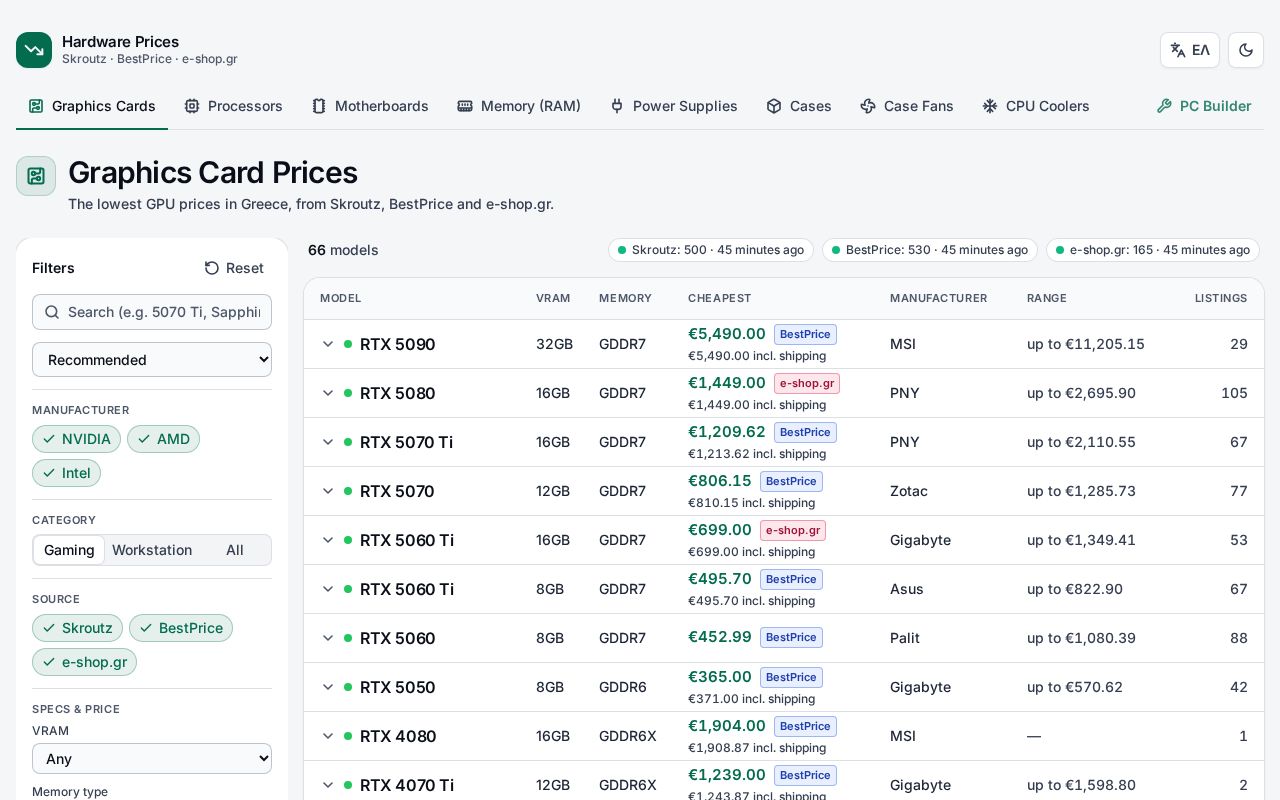The image size is (1280, 800).
Task: Click the GDDR6X cell in RTX 4080 row
Action: click(628, 736)
